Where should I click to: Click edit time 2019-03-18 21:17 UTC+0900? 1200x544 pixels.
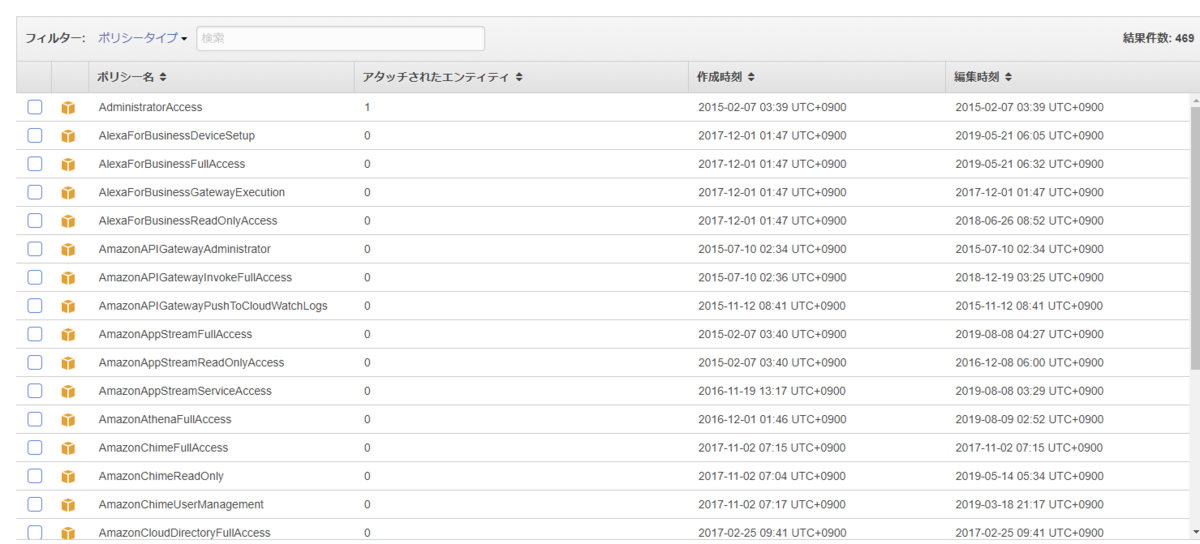point(1029,505)
